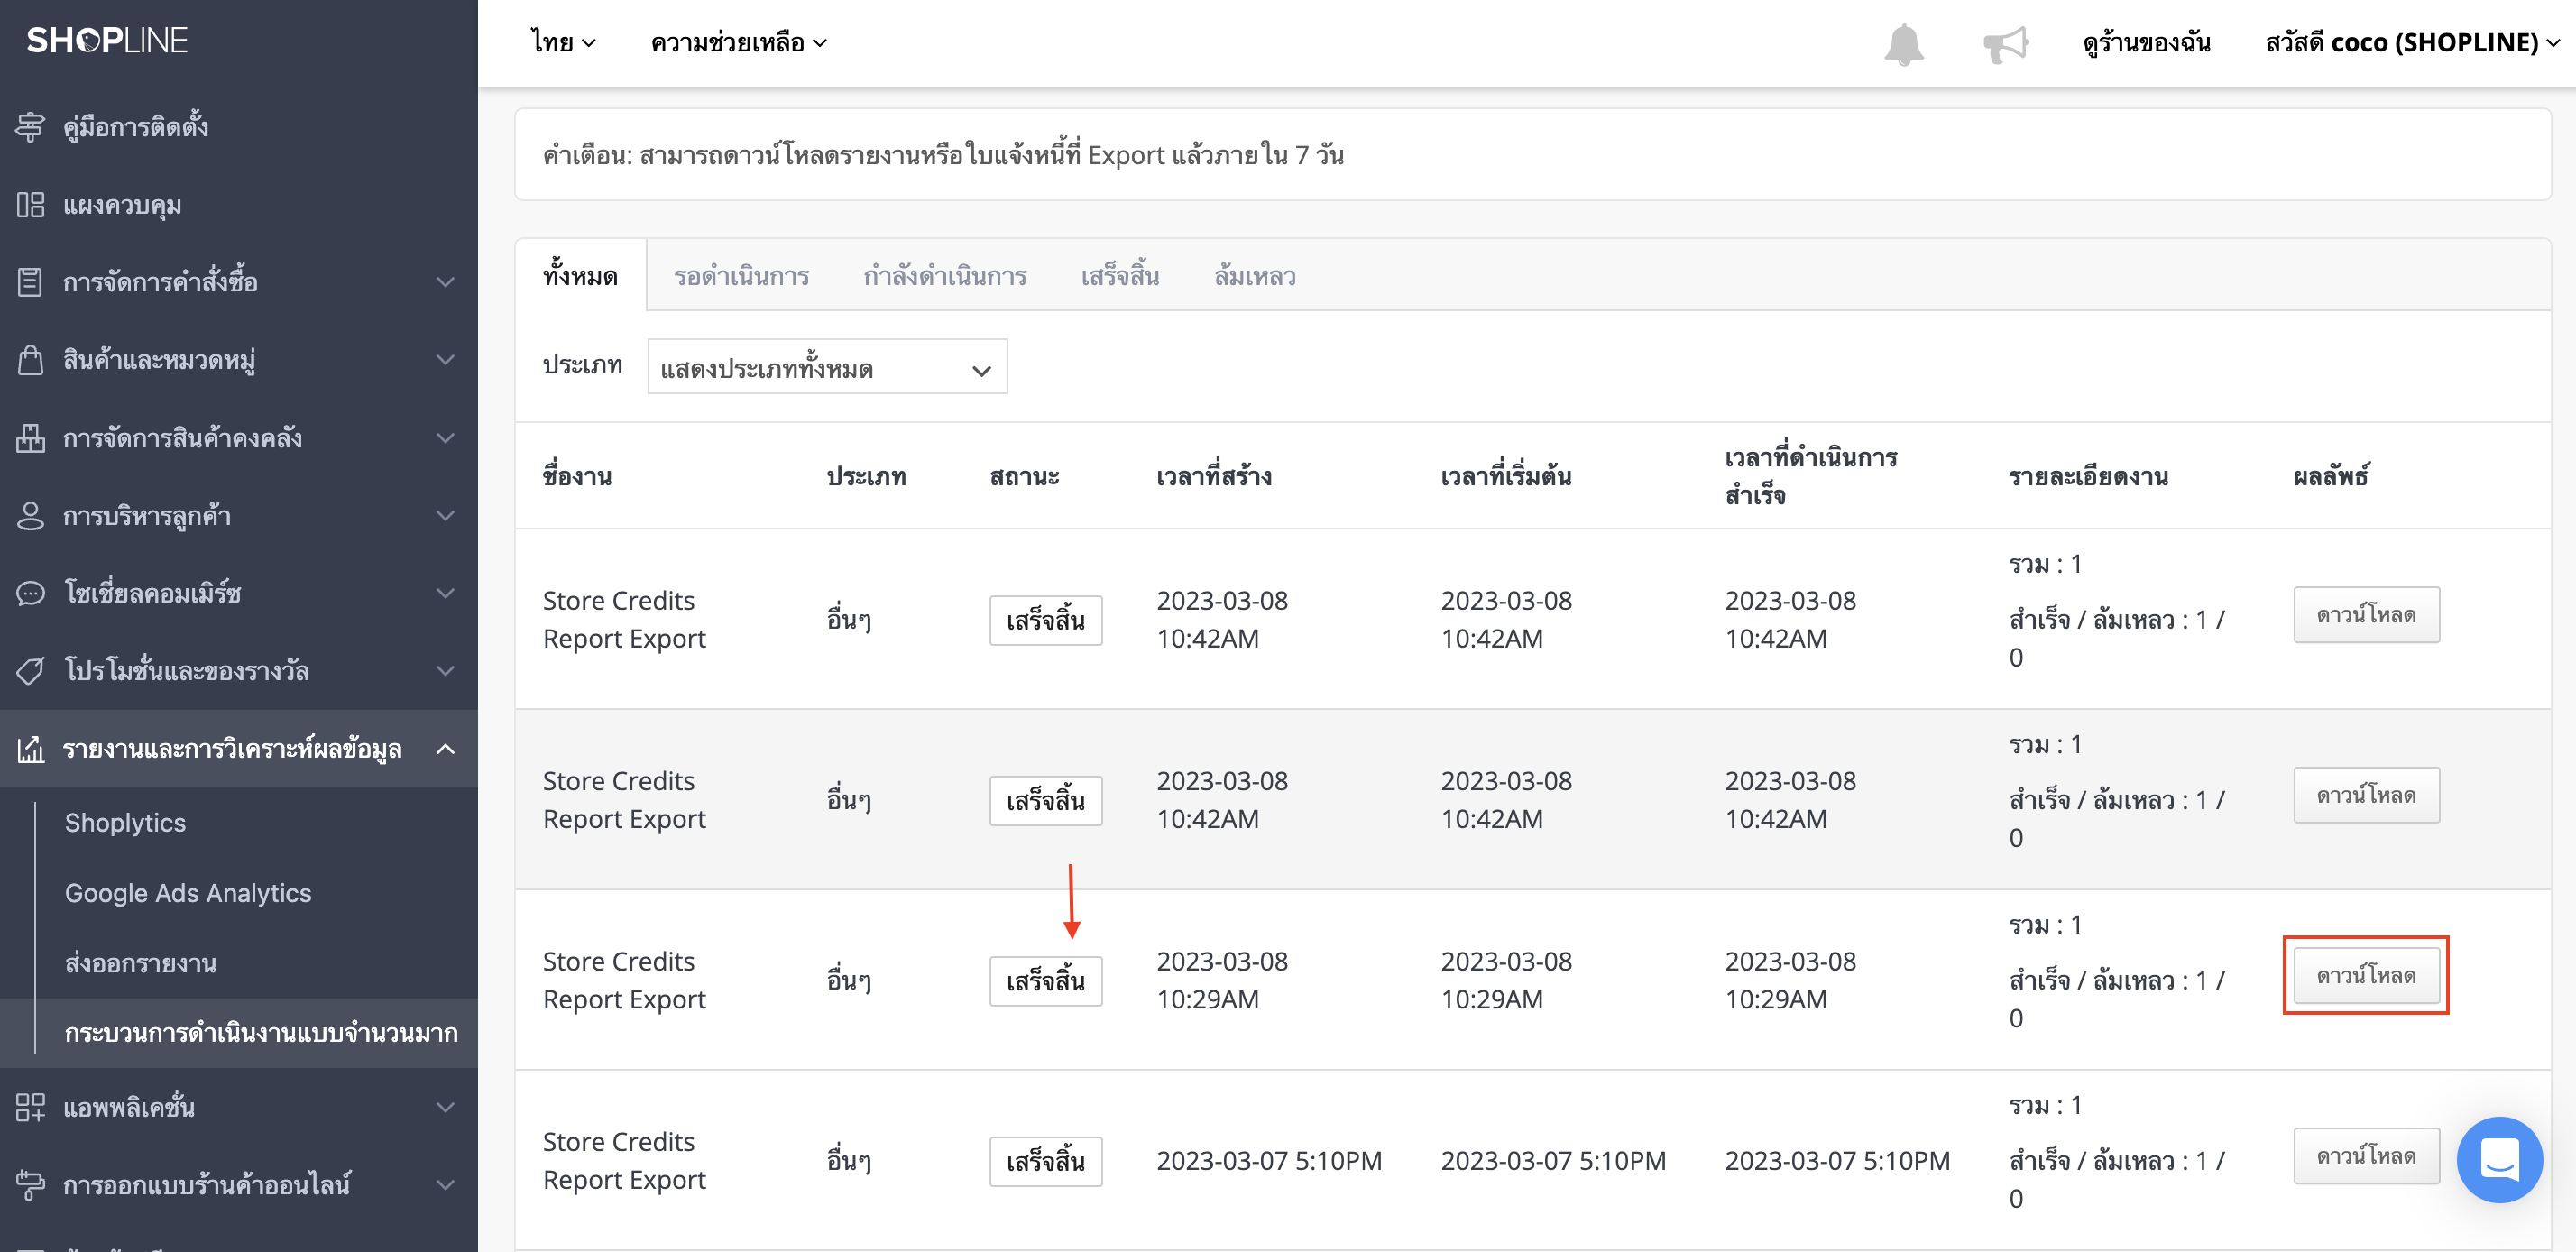Switch to the ล้มเหลว tab
2576x1252 pixels.
pyautogui.click(x=1254, y=276)
